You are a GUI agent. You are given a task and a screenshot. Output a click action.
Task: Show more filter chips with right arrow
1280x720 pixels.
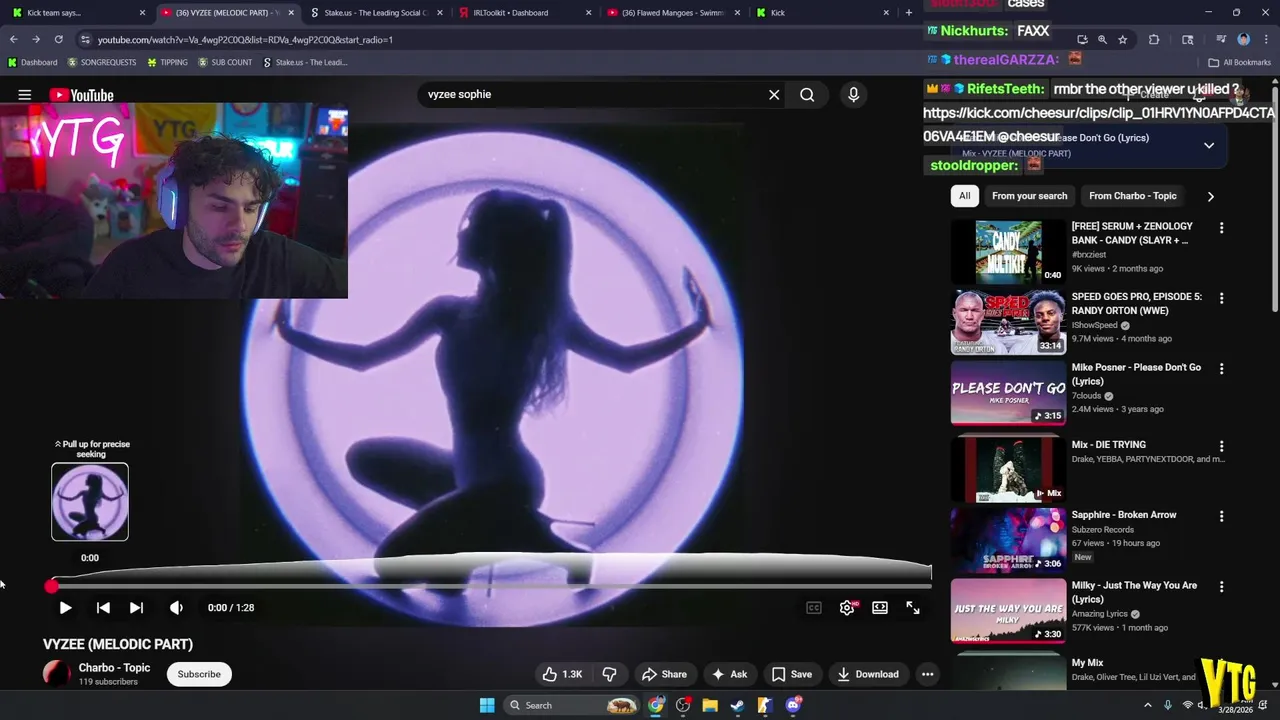tap(1210, 196)
